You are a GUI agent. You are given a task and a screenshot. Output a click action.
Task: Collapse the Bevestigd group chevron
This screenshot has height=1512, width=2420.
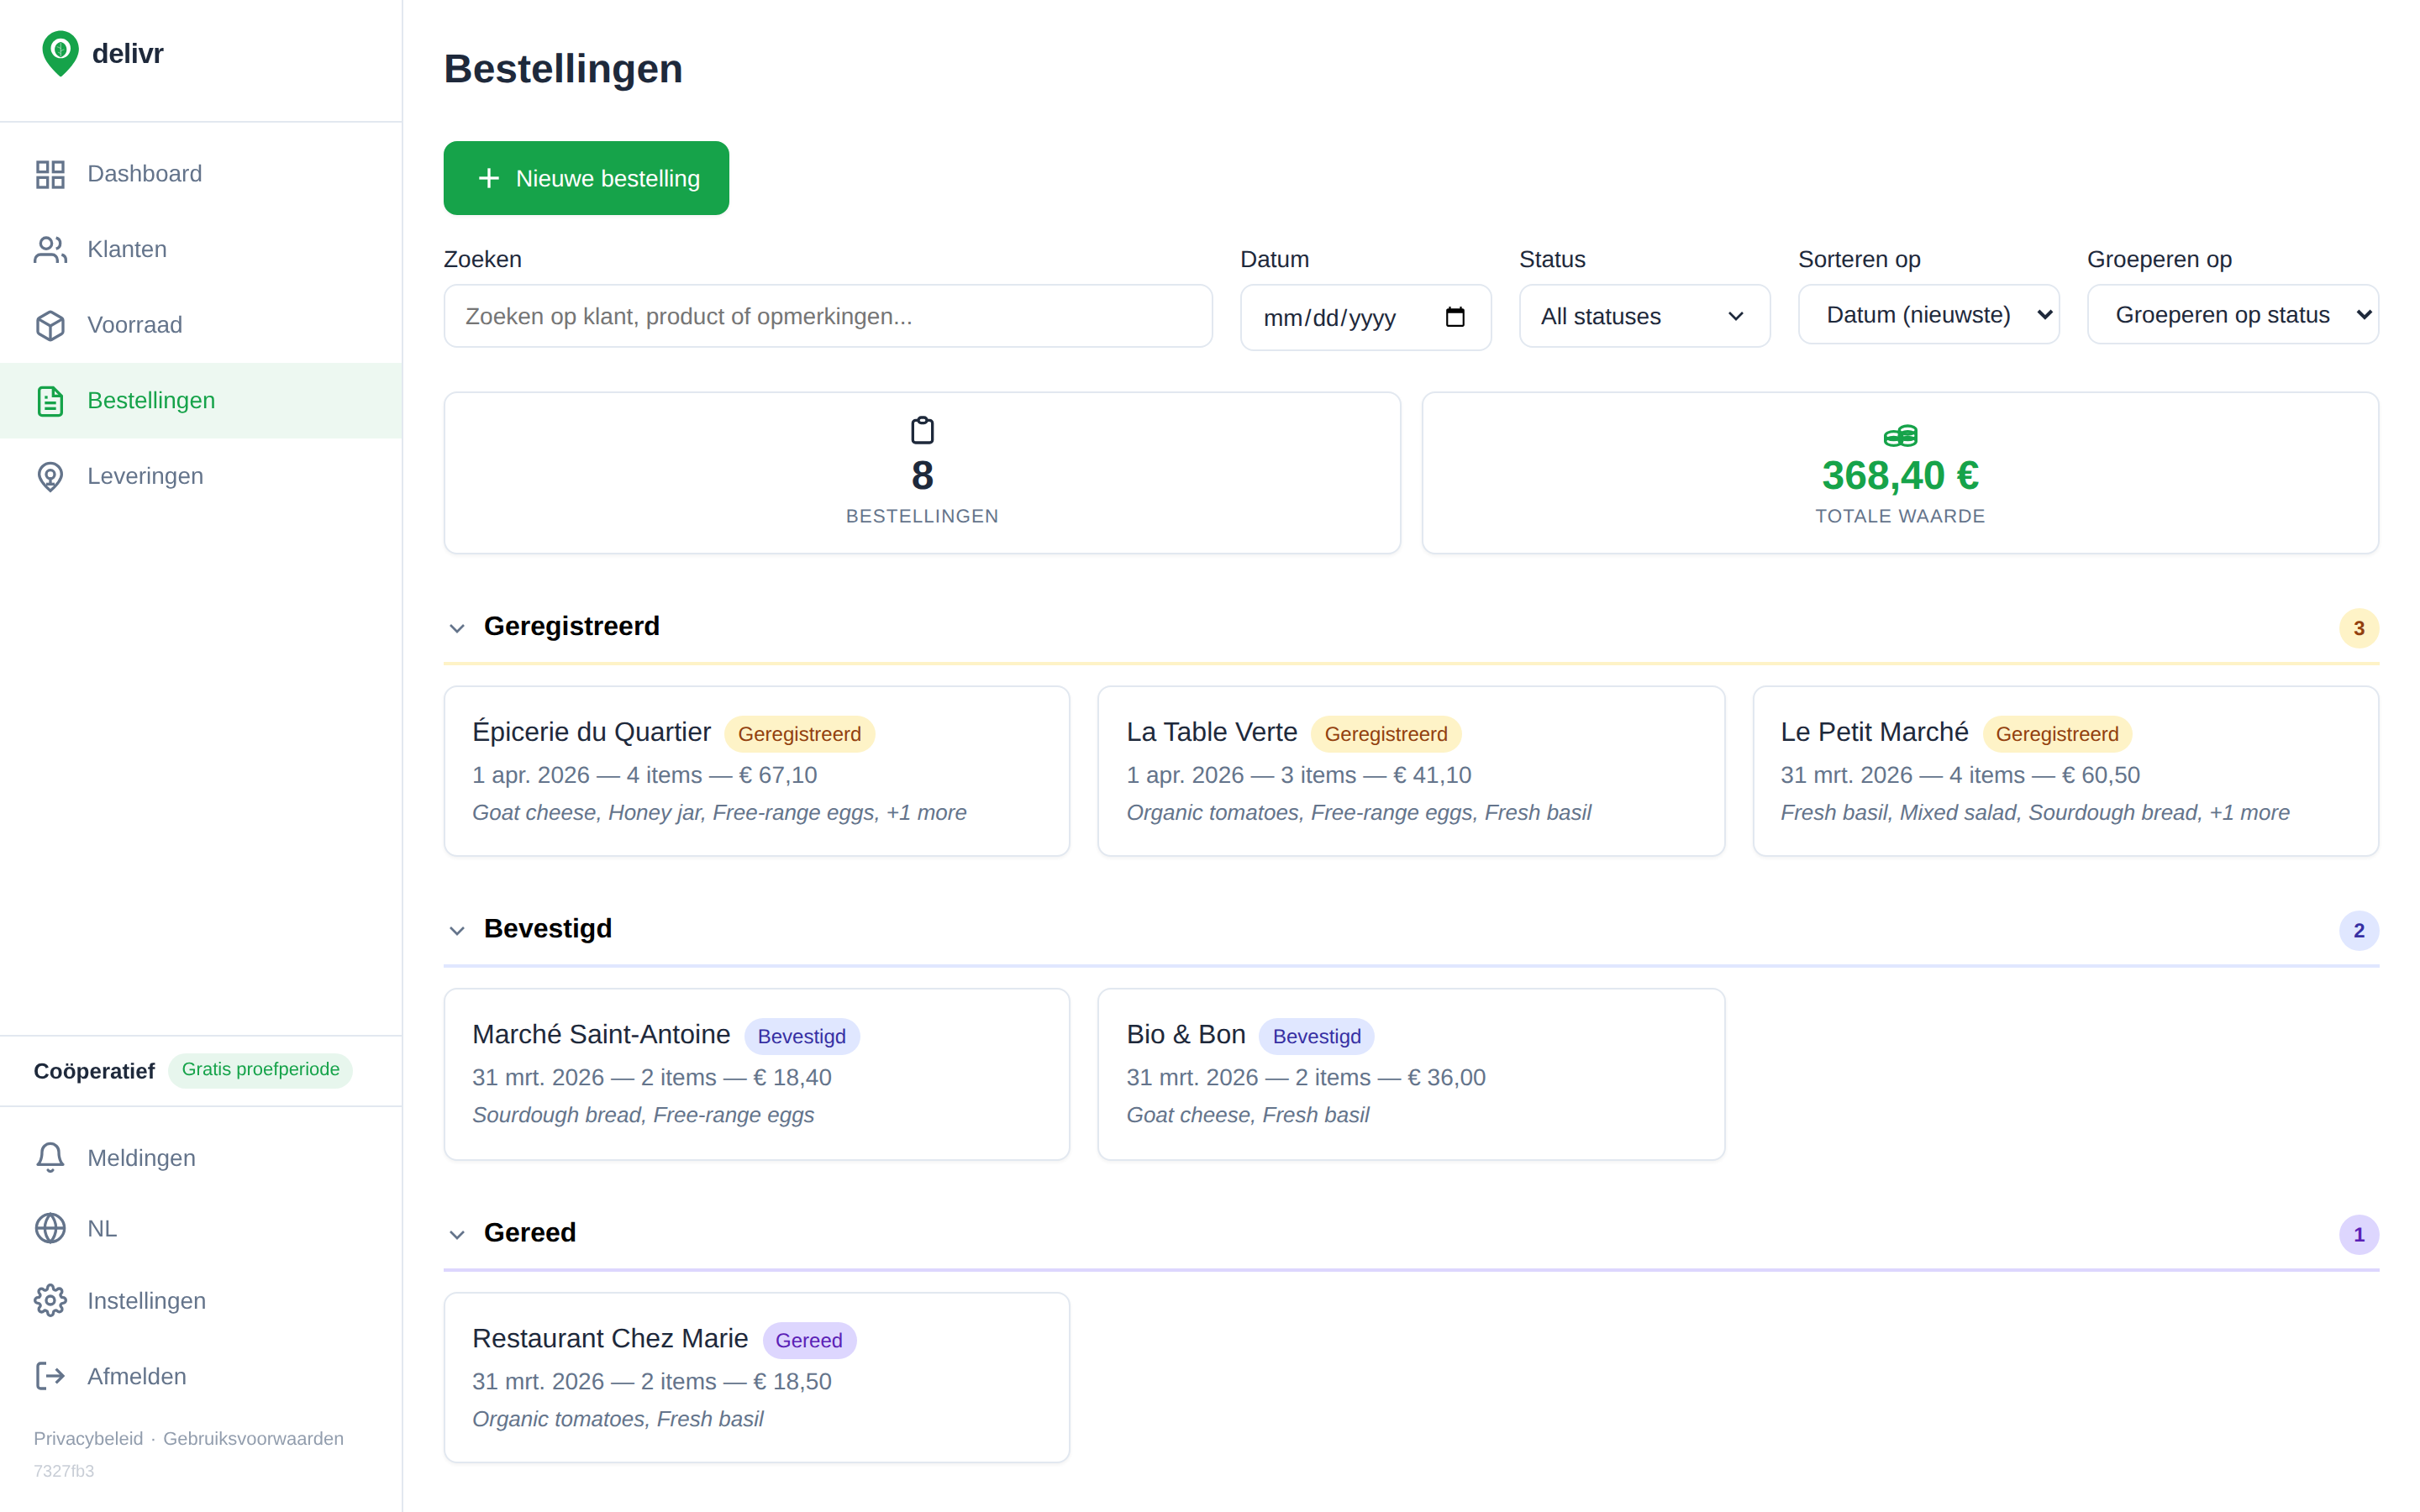pos(457,930)
